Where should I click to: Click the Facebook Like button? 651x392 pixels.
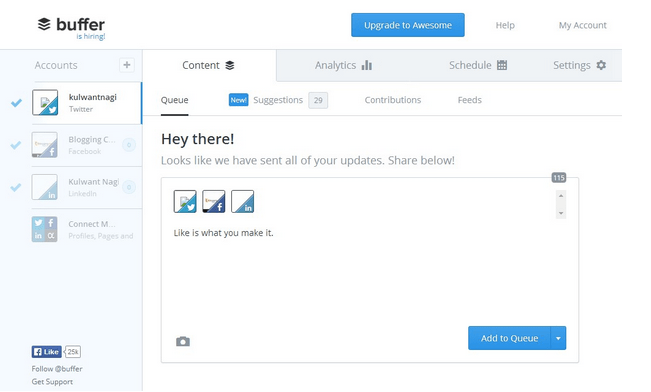coord(46,352)
